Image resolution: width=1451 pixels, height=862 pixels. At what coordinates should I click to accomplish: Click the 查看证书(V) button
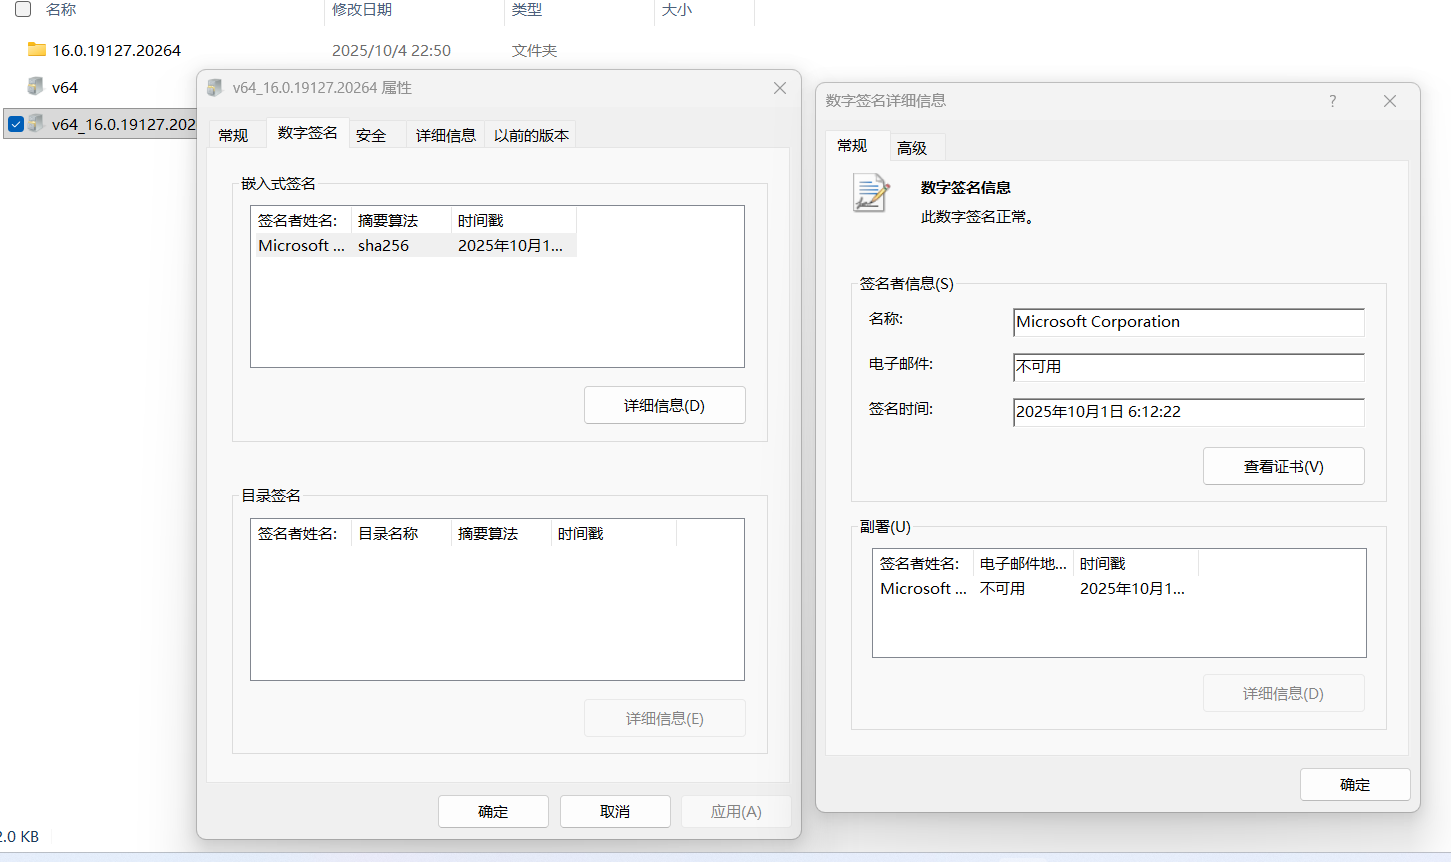point(1283,466)
